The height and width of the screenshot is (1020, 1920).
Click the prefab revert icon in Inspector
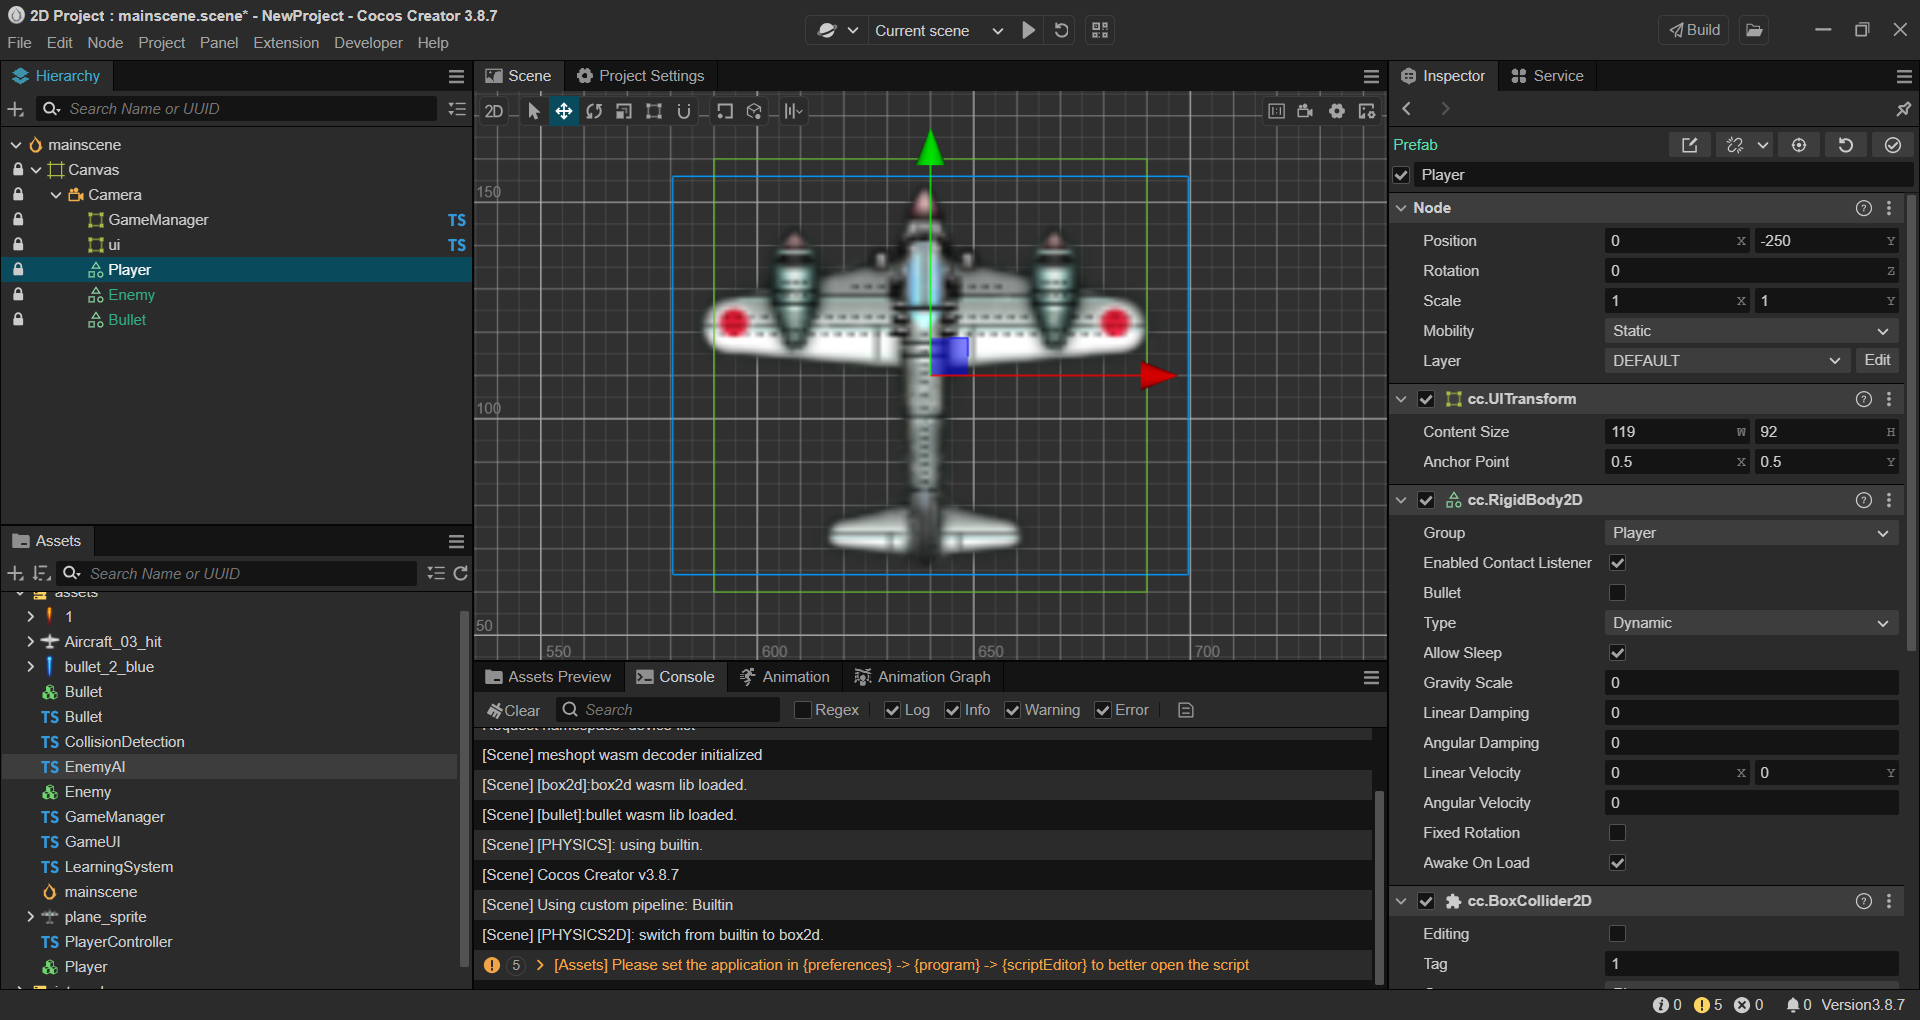(x=1845, y=145)
